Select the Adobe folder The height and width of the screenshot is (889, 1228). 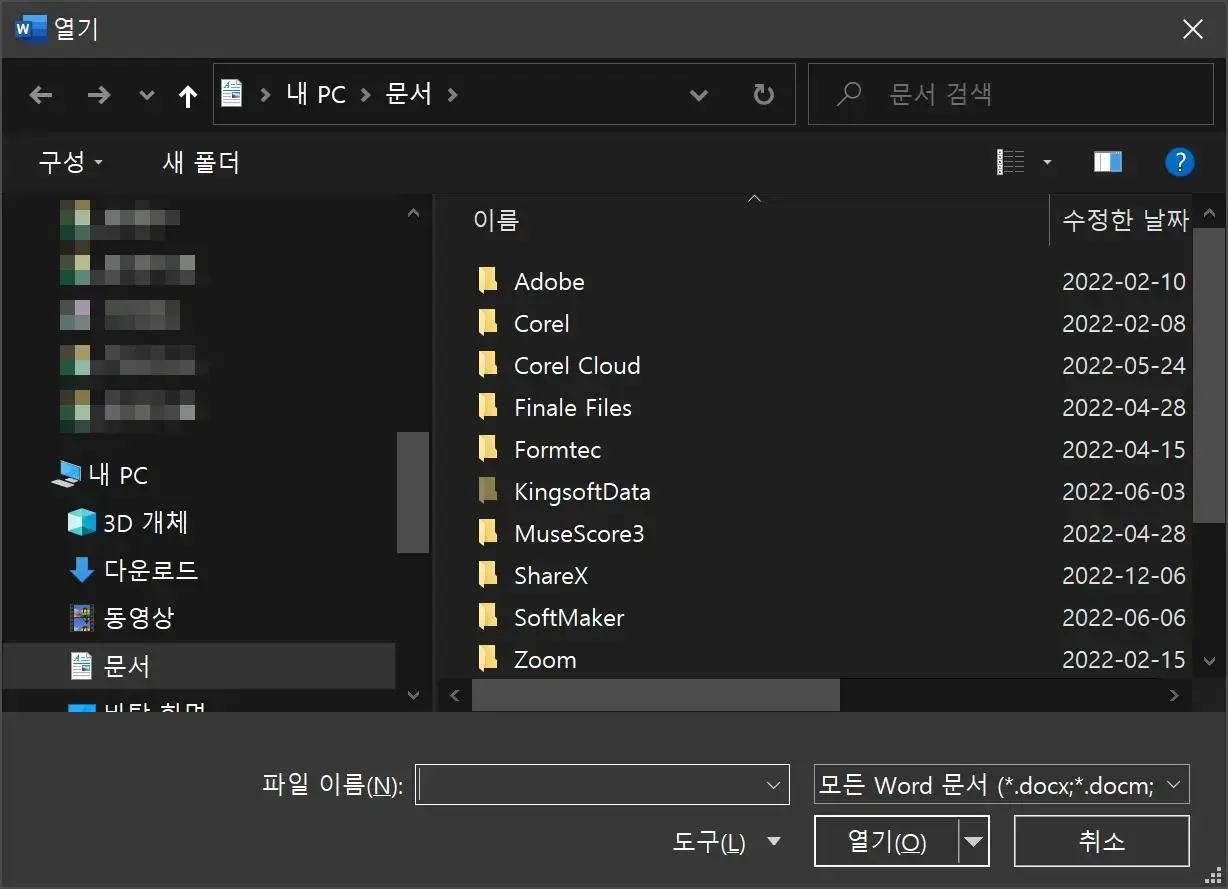coord(549,282)
